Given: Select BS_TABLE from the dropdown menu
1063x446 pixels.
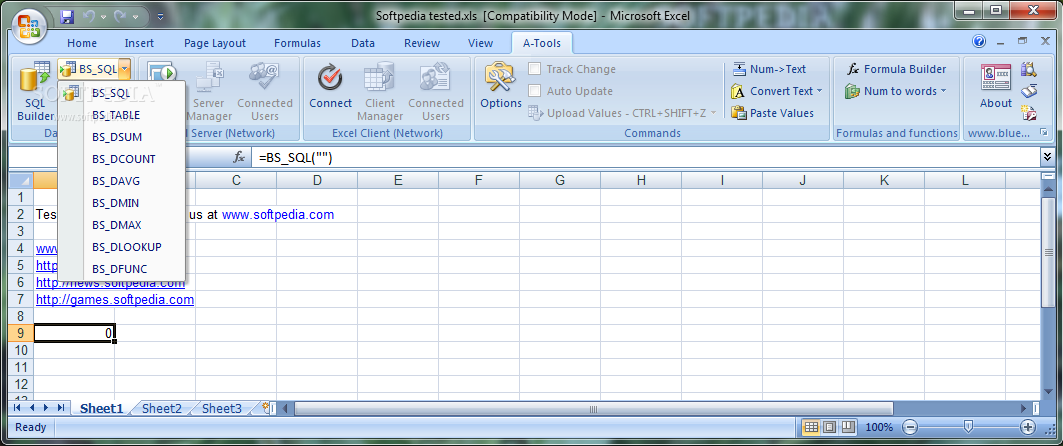Looking at the screenshot, I should (x=121, y=115).
